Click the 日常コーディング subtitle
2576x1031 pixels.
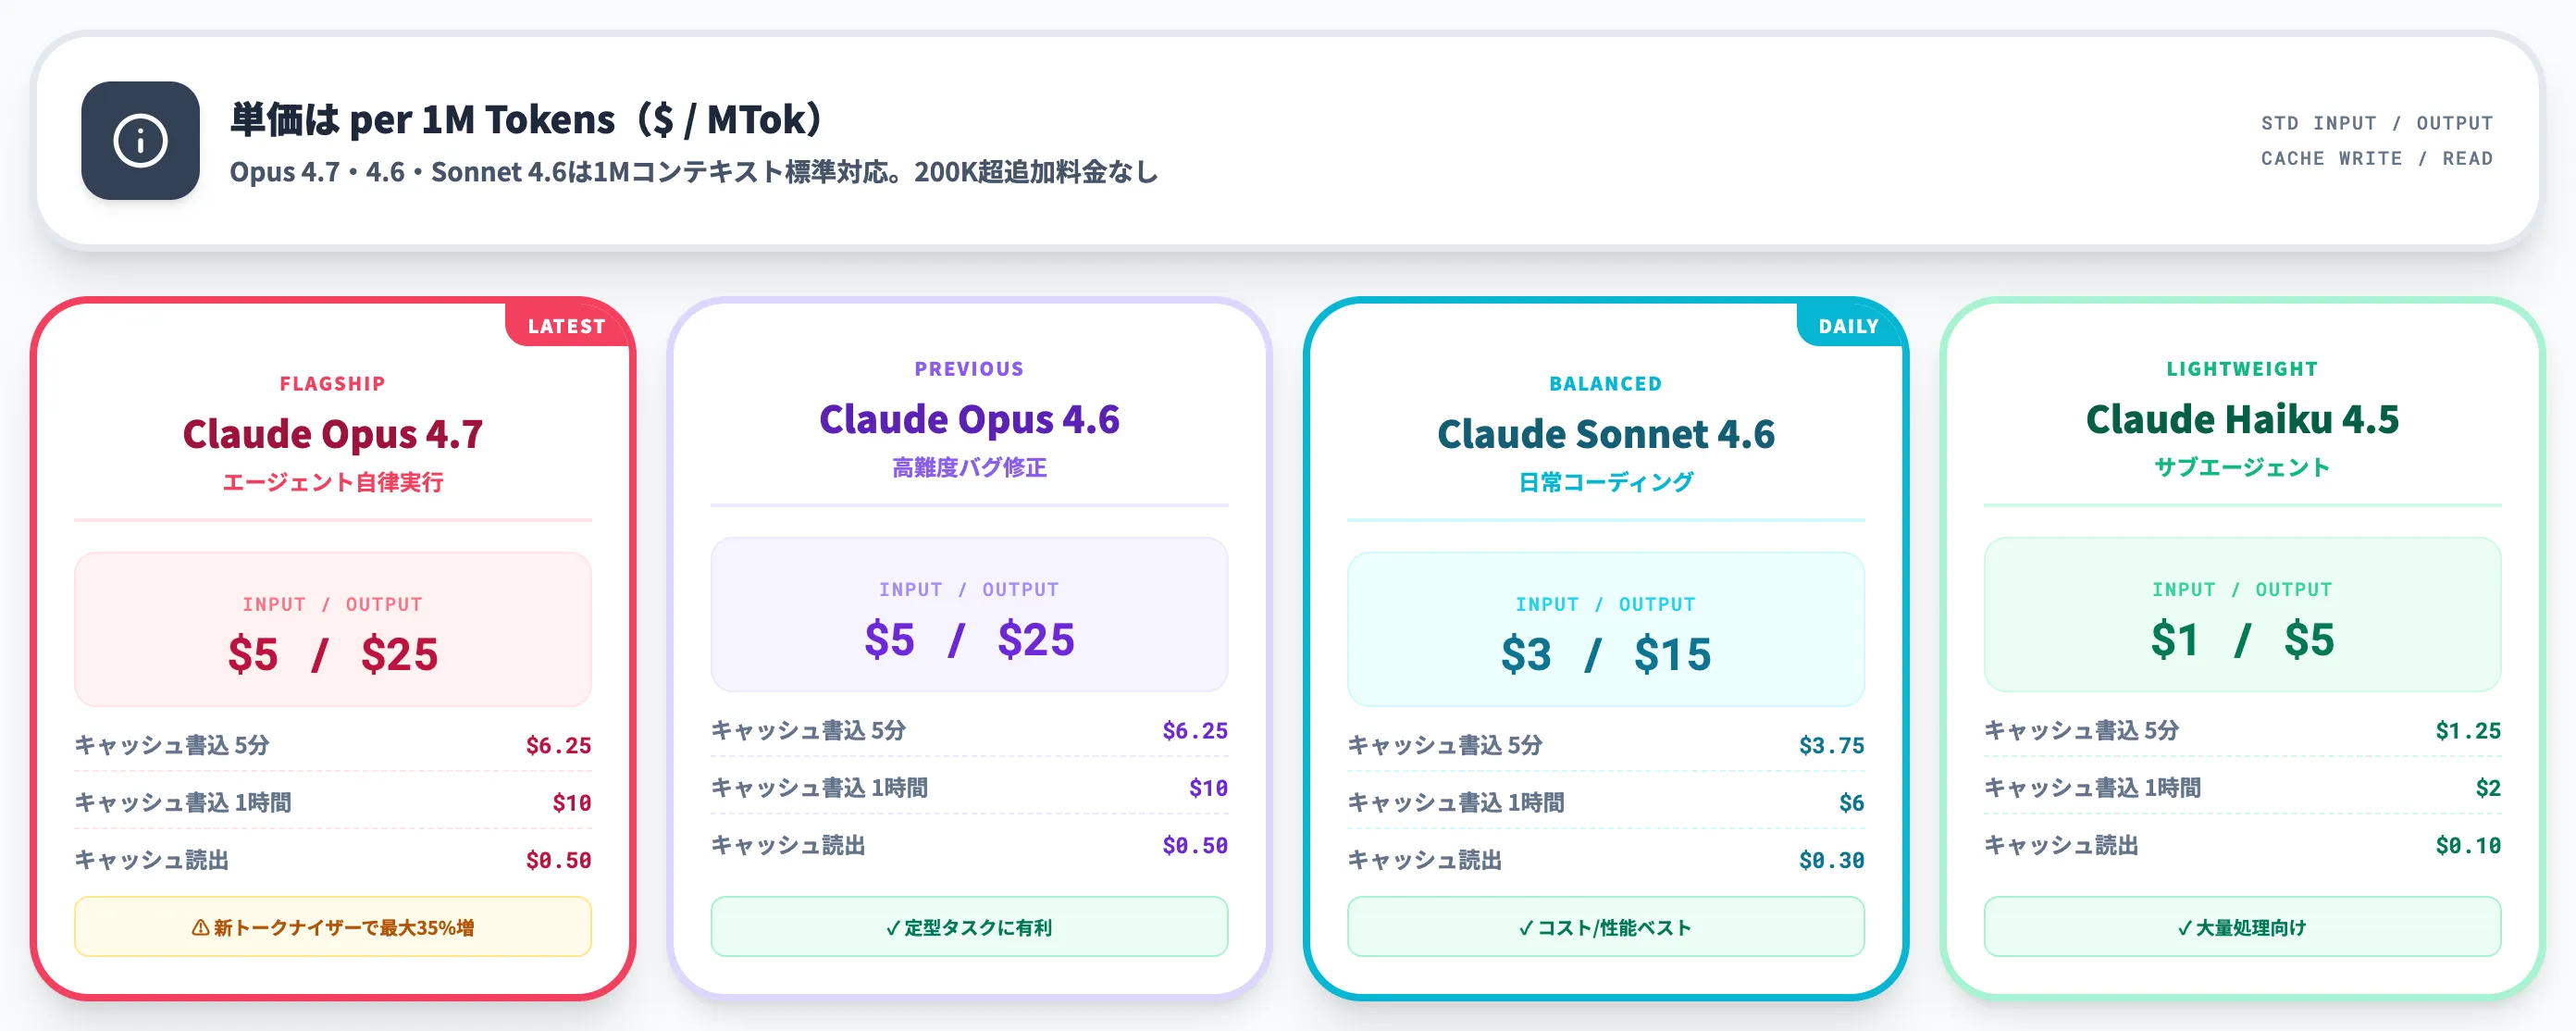pos(1606,482)
